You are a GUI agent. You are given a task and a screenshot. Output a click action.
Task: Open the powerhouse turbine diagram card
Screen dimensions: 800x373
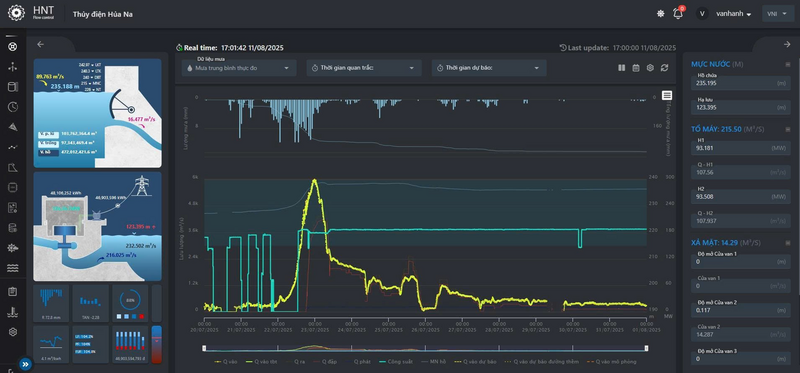(x=97, y=227)
